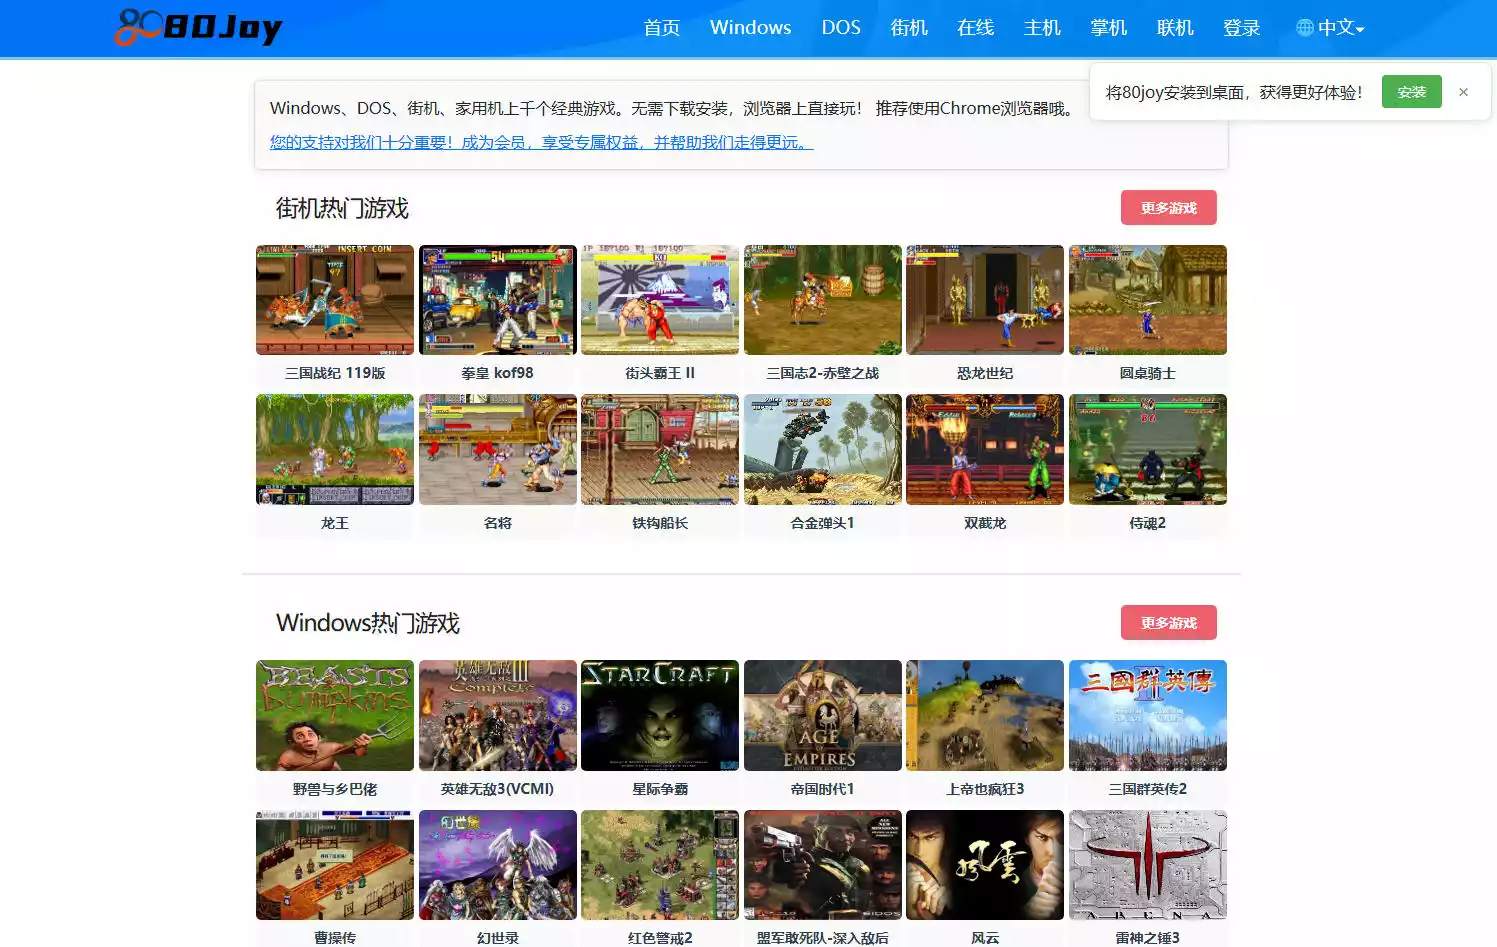The width and height of the screenshot is (1497, 947).
Task: Click the 帝国时代1 title text
Action: [x=823, y=789]
